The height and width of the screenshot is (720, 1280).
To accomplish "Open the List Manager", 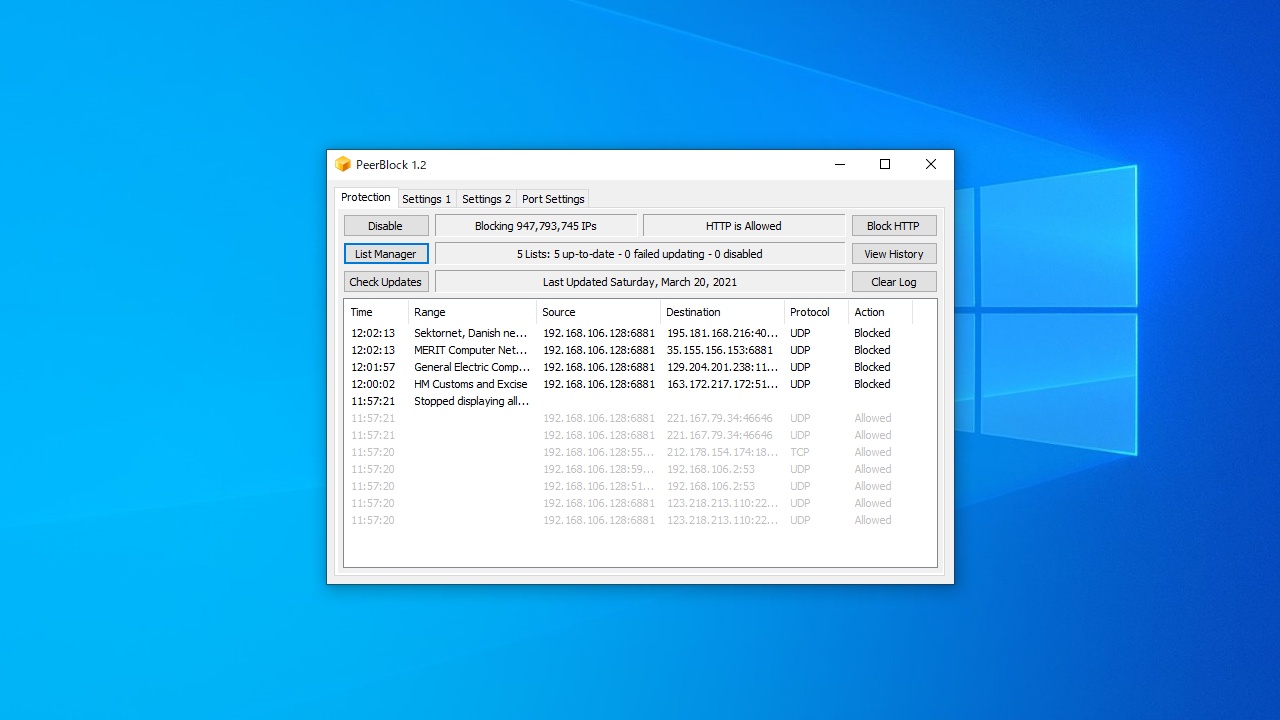I will coord(386,254).
